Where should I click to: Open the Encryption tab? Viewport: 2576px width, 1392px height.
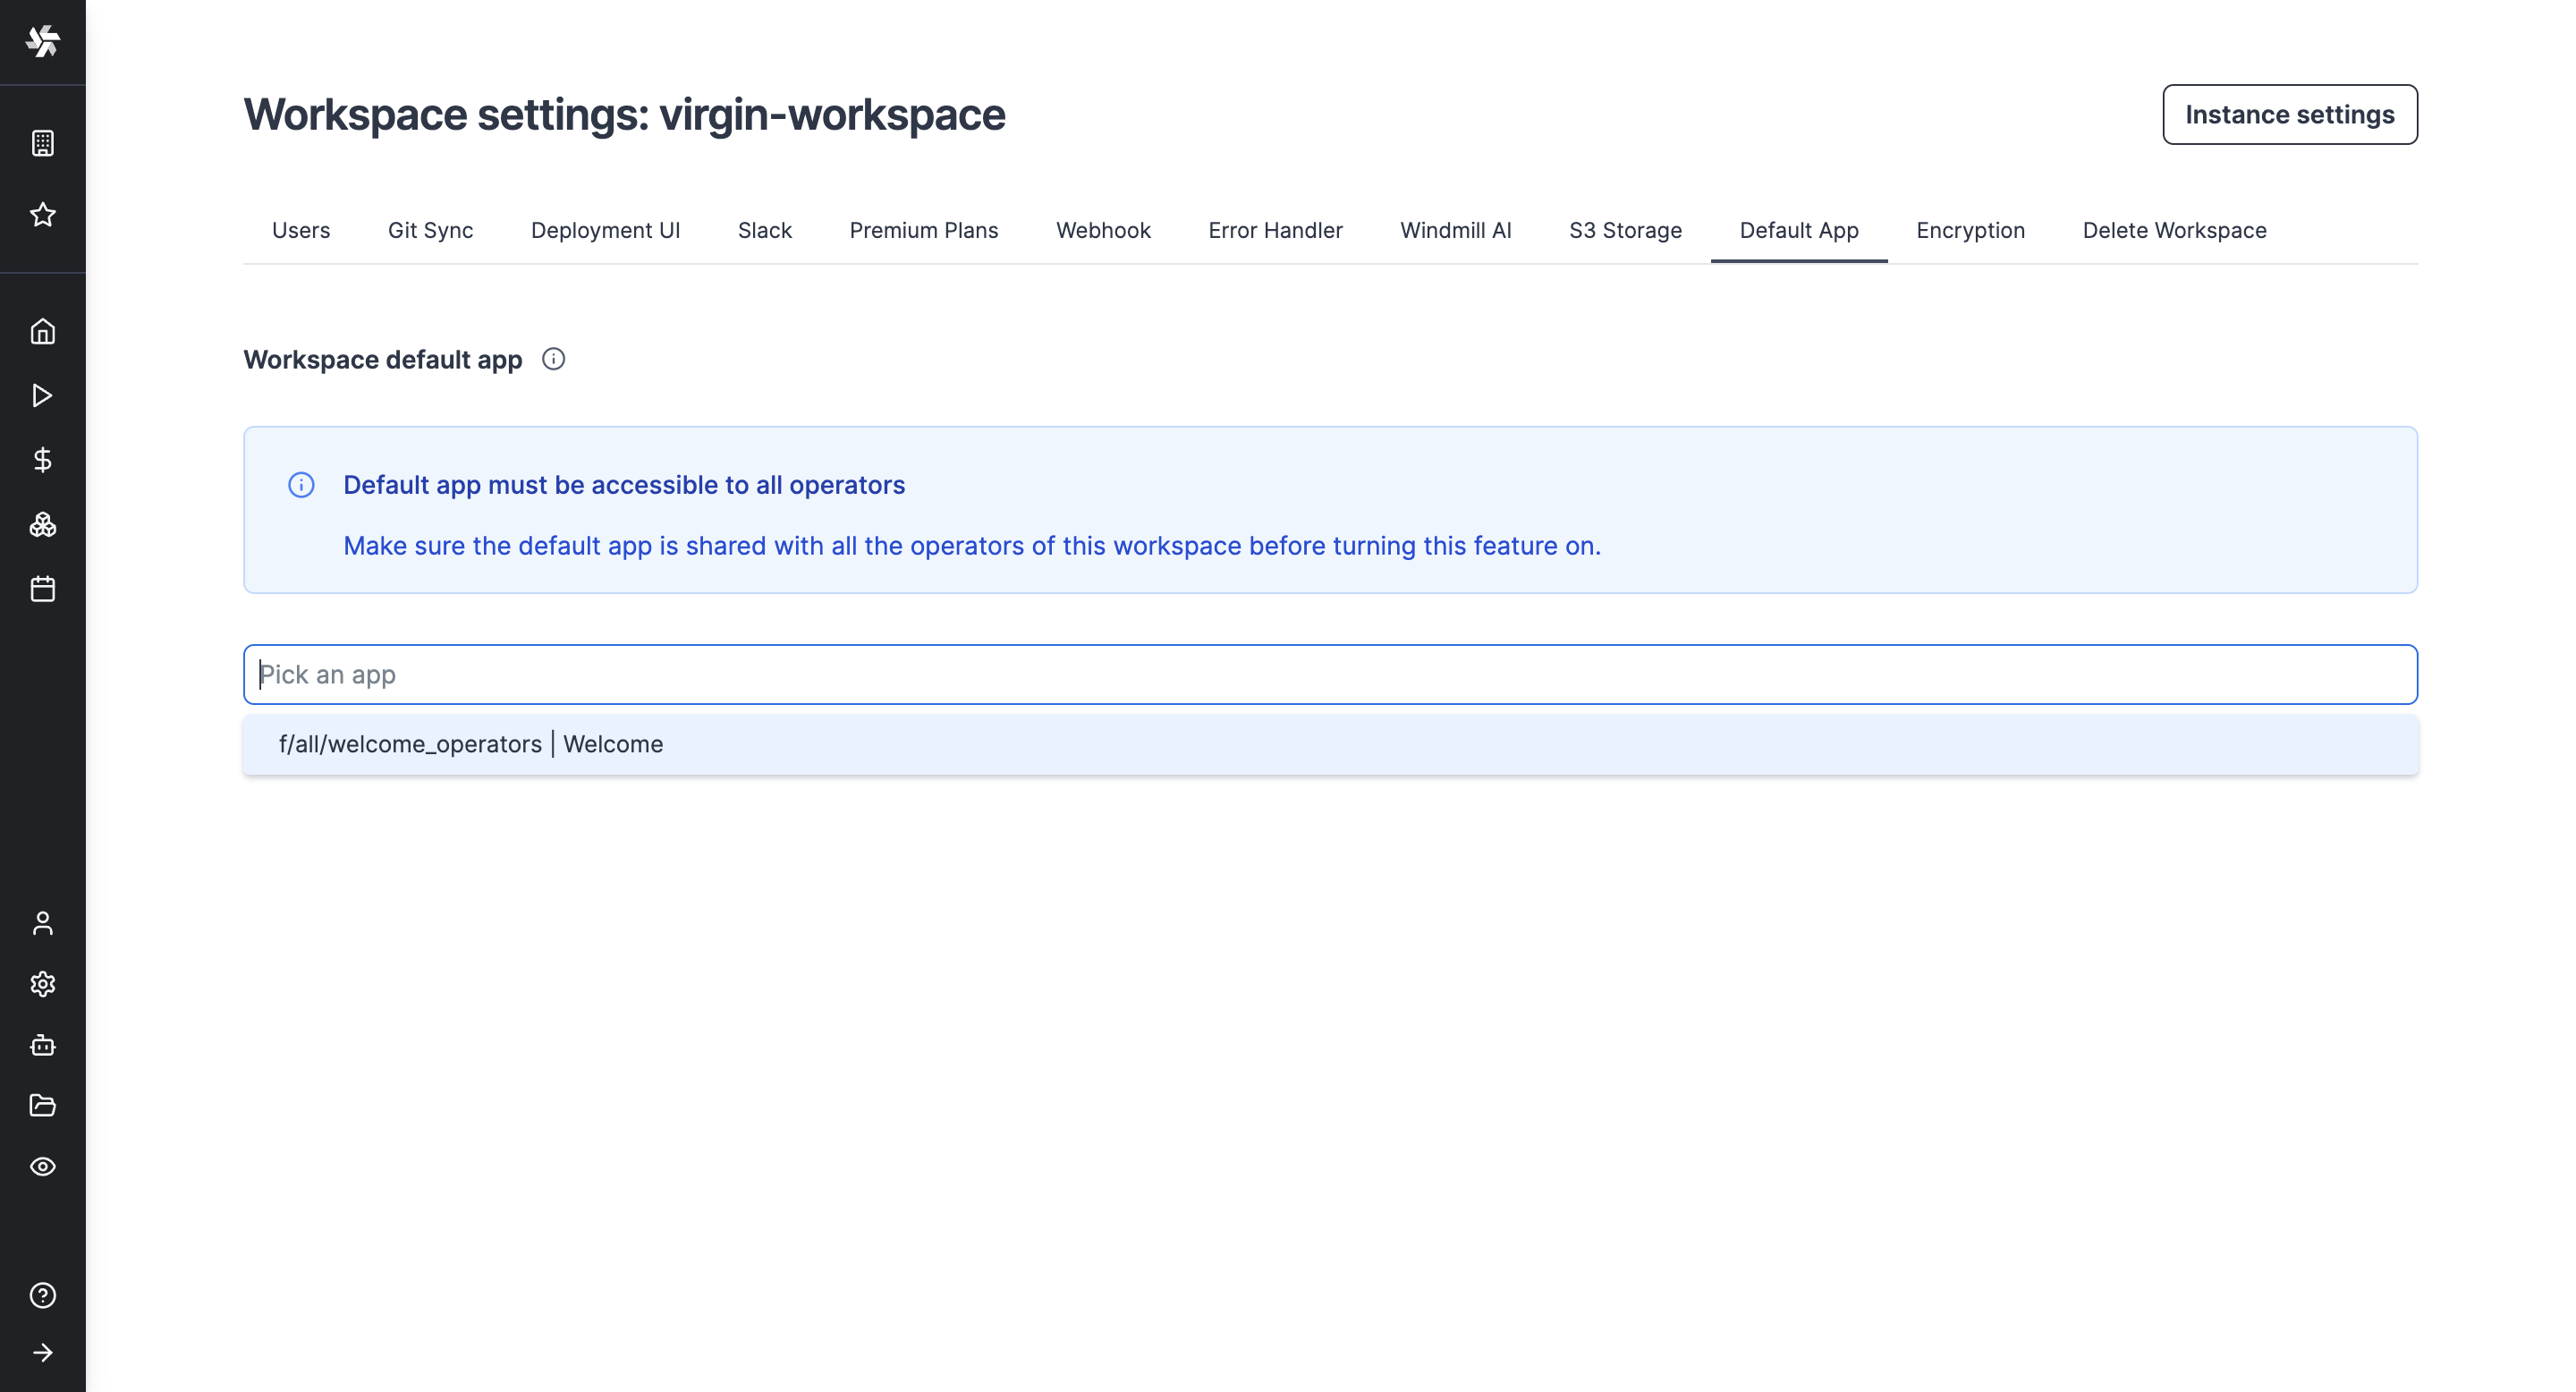tap(1970, 230)
